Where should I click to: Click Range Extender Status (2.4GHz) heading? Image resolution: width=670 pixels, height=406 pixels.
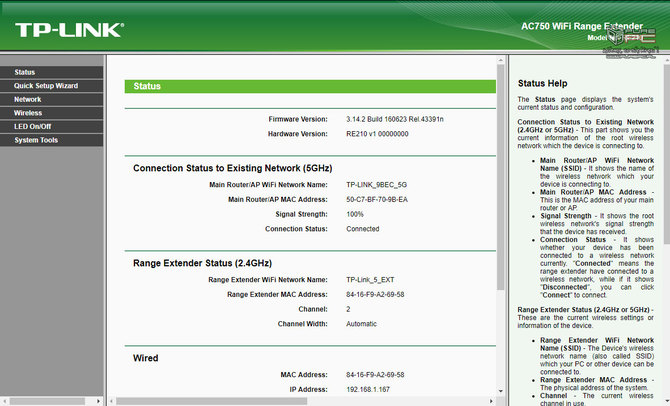tap(203, 263)
